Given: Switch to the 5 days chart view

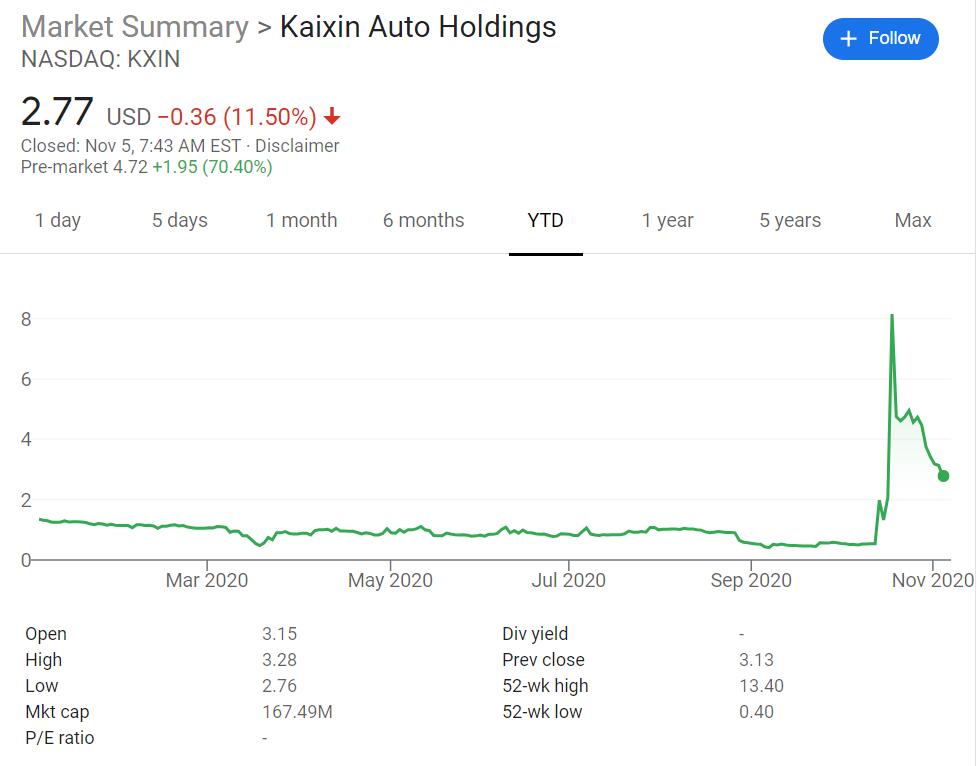Looking at the screenshot, I should coord(180,220).
